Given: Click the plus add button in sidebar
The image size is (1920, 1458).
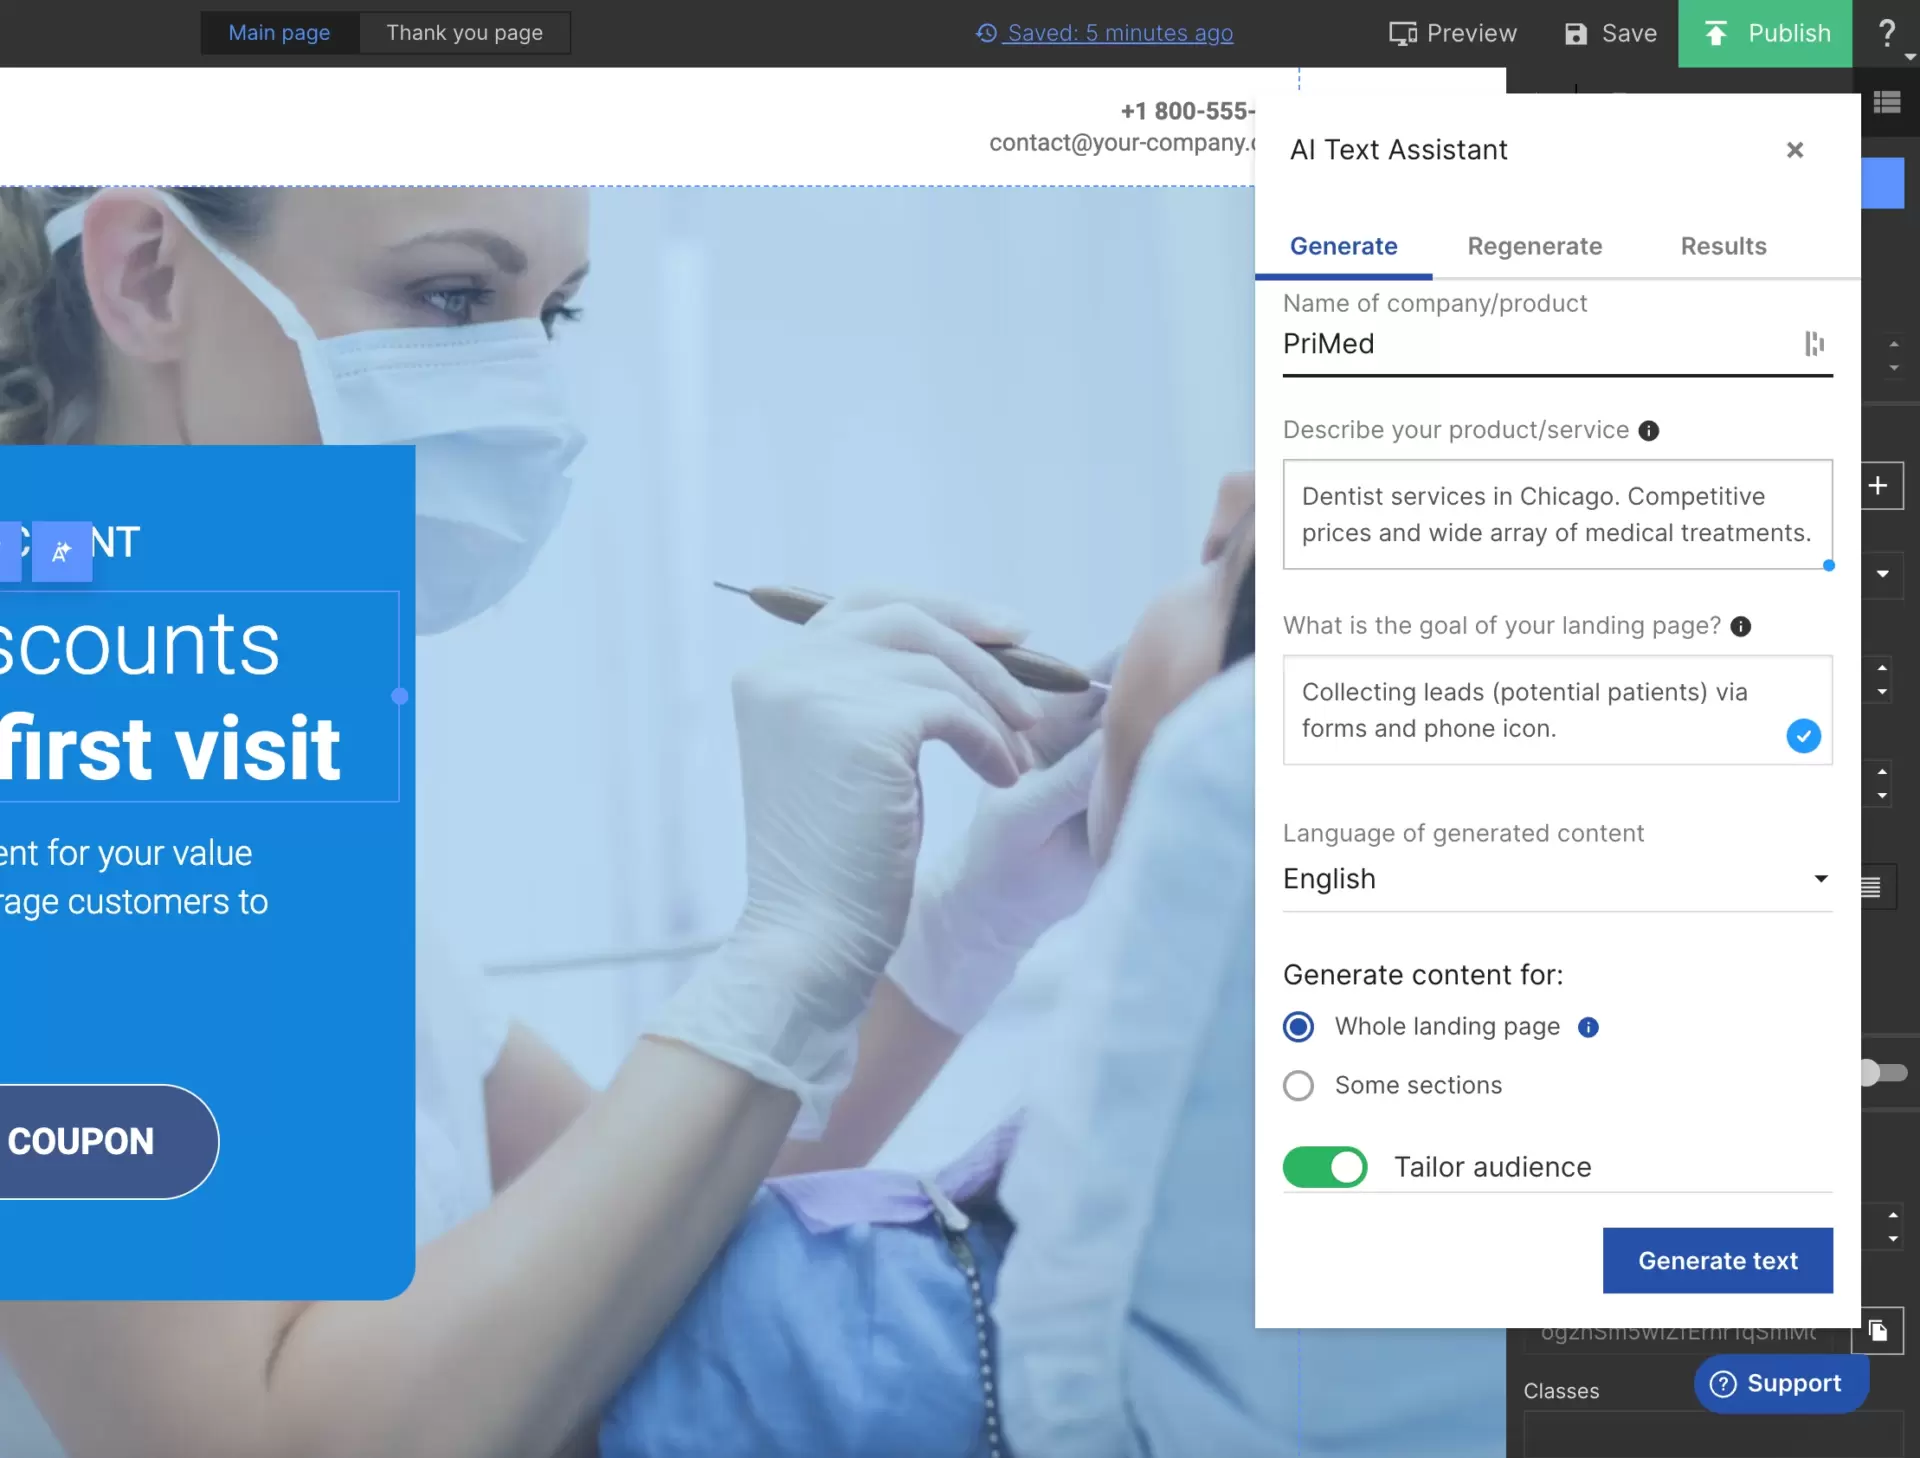Looking at the screenshot, I should click(x=1879, y=486).
